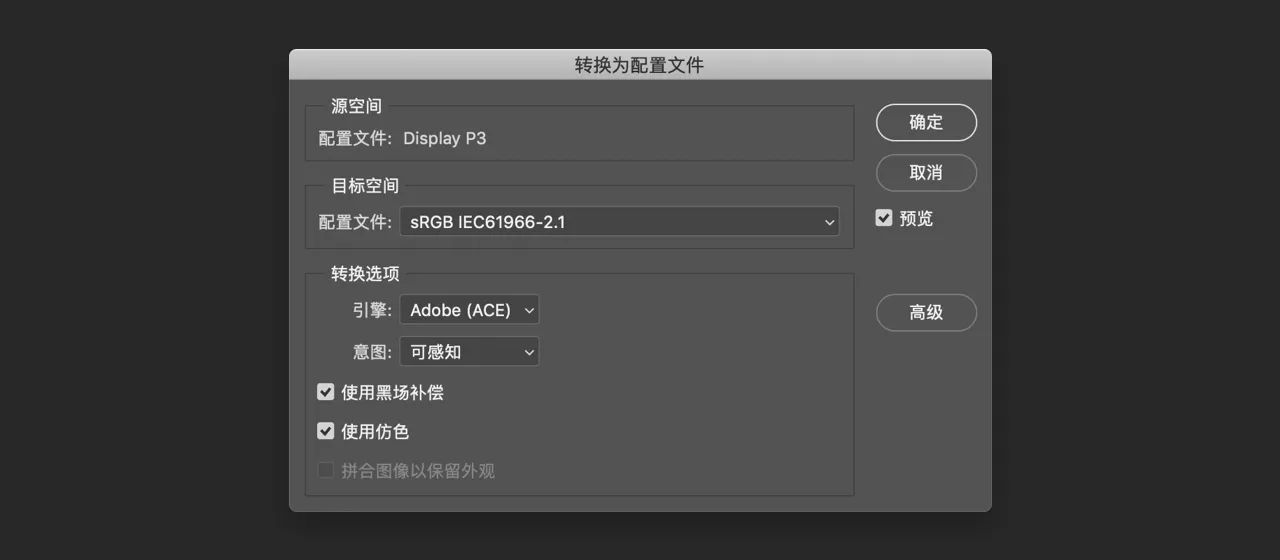Uncheck the 使用仿色 option
1280x560 pixels.
pyautogui.click(x=326, y=431)
